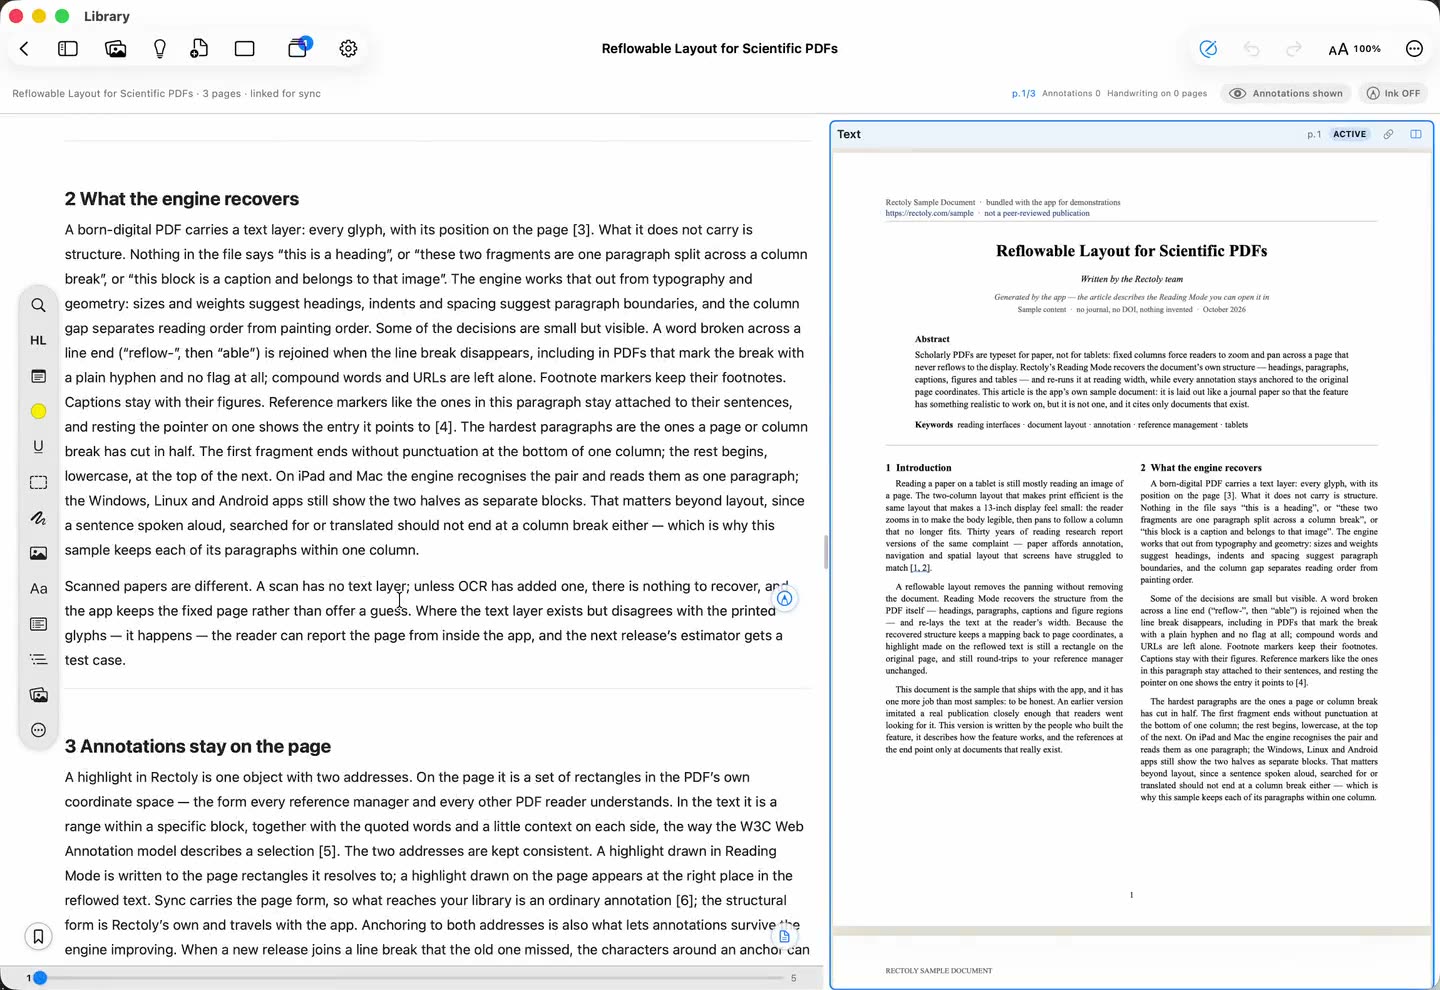Select the image tool in the side toolbar
This screenshot has width=1440, height=990.
pyautogui.click(x=38, y=553)
